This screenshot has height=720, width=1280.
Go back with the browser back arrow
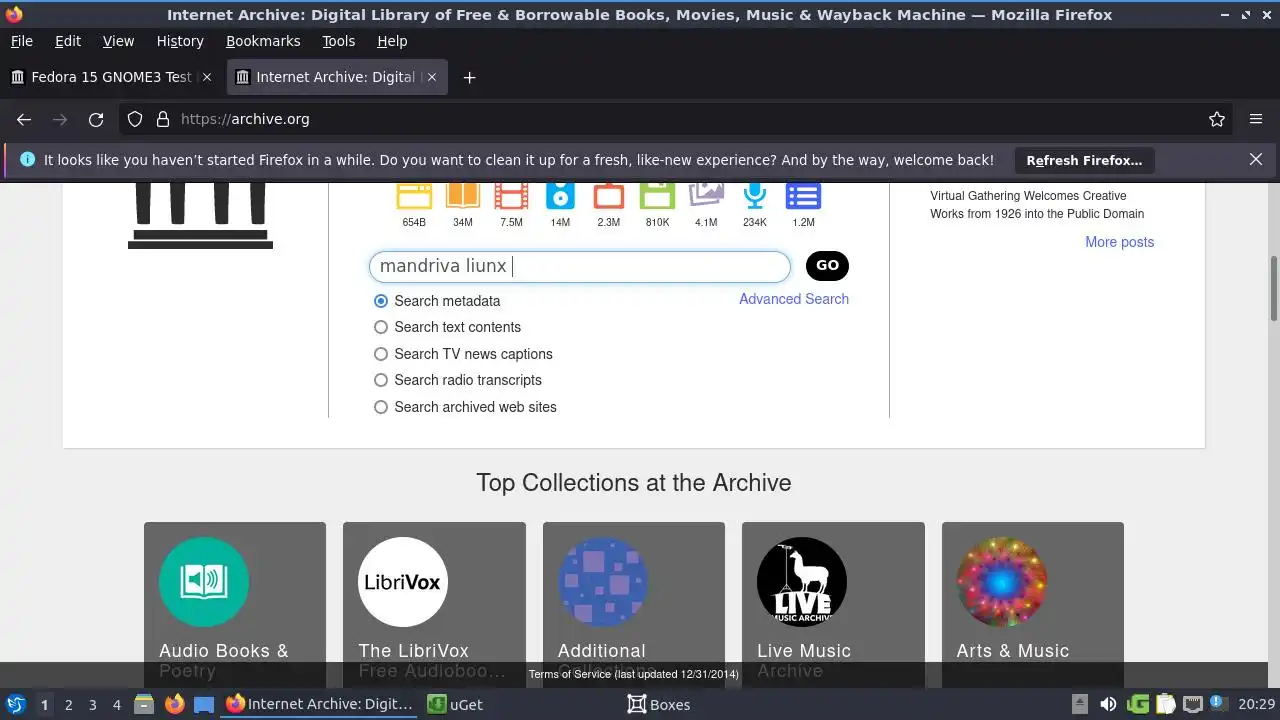coord(24,119)
